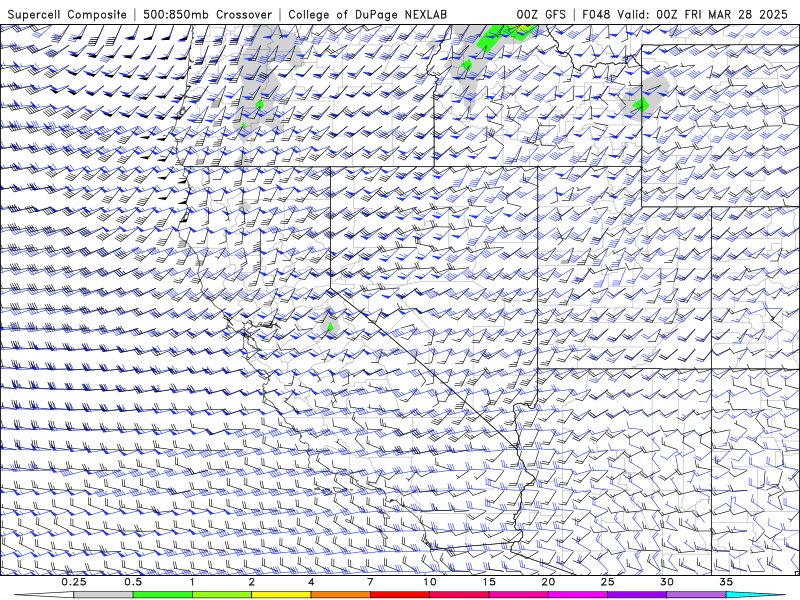This screenshot has height=600, width=800.
Task: Click 'College of DuPage NEXLAB' text
Action: pos(367,14)
